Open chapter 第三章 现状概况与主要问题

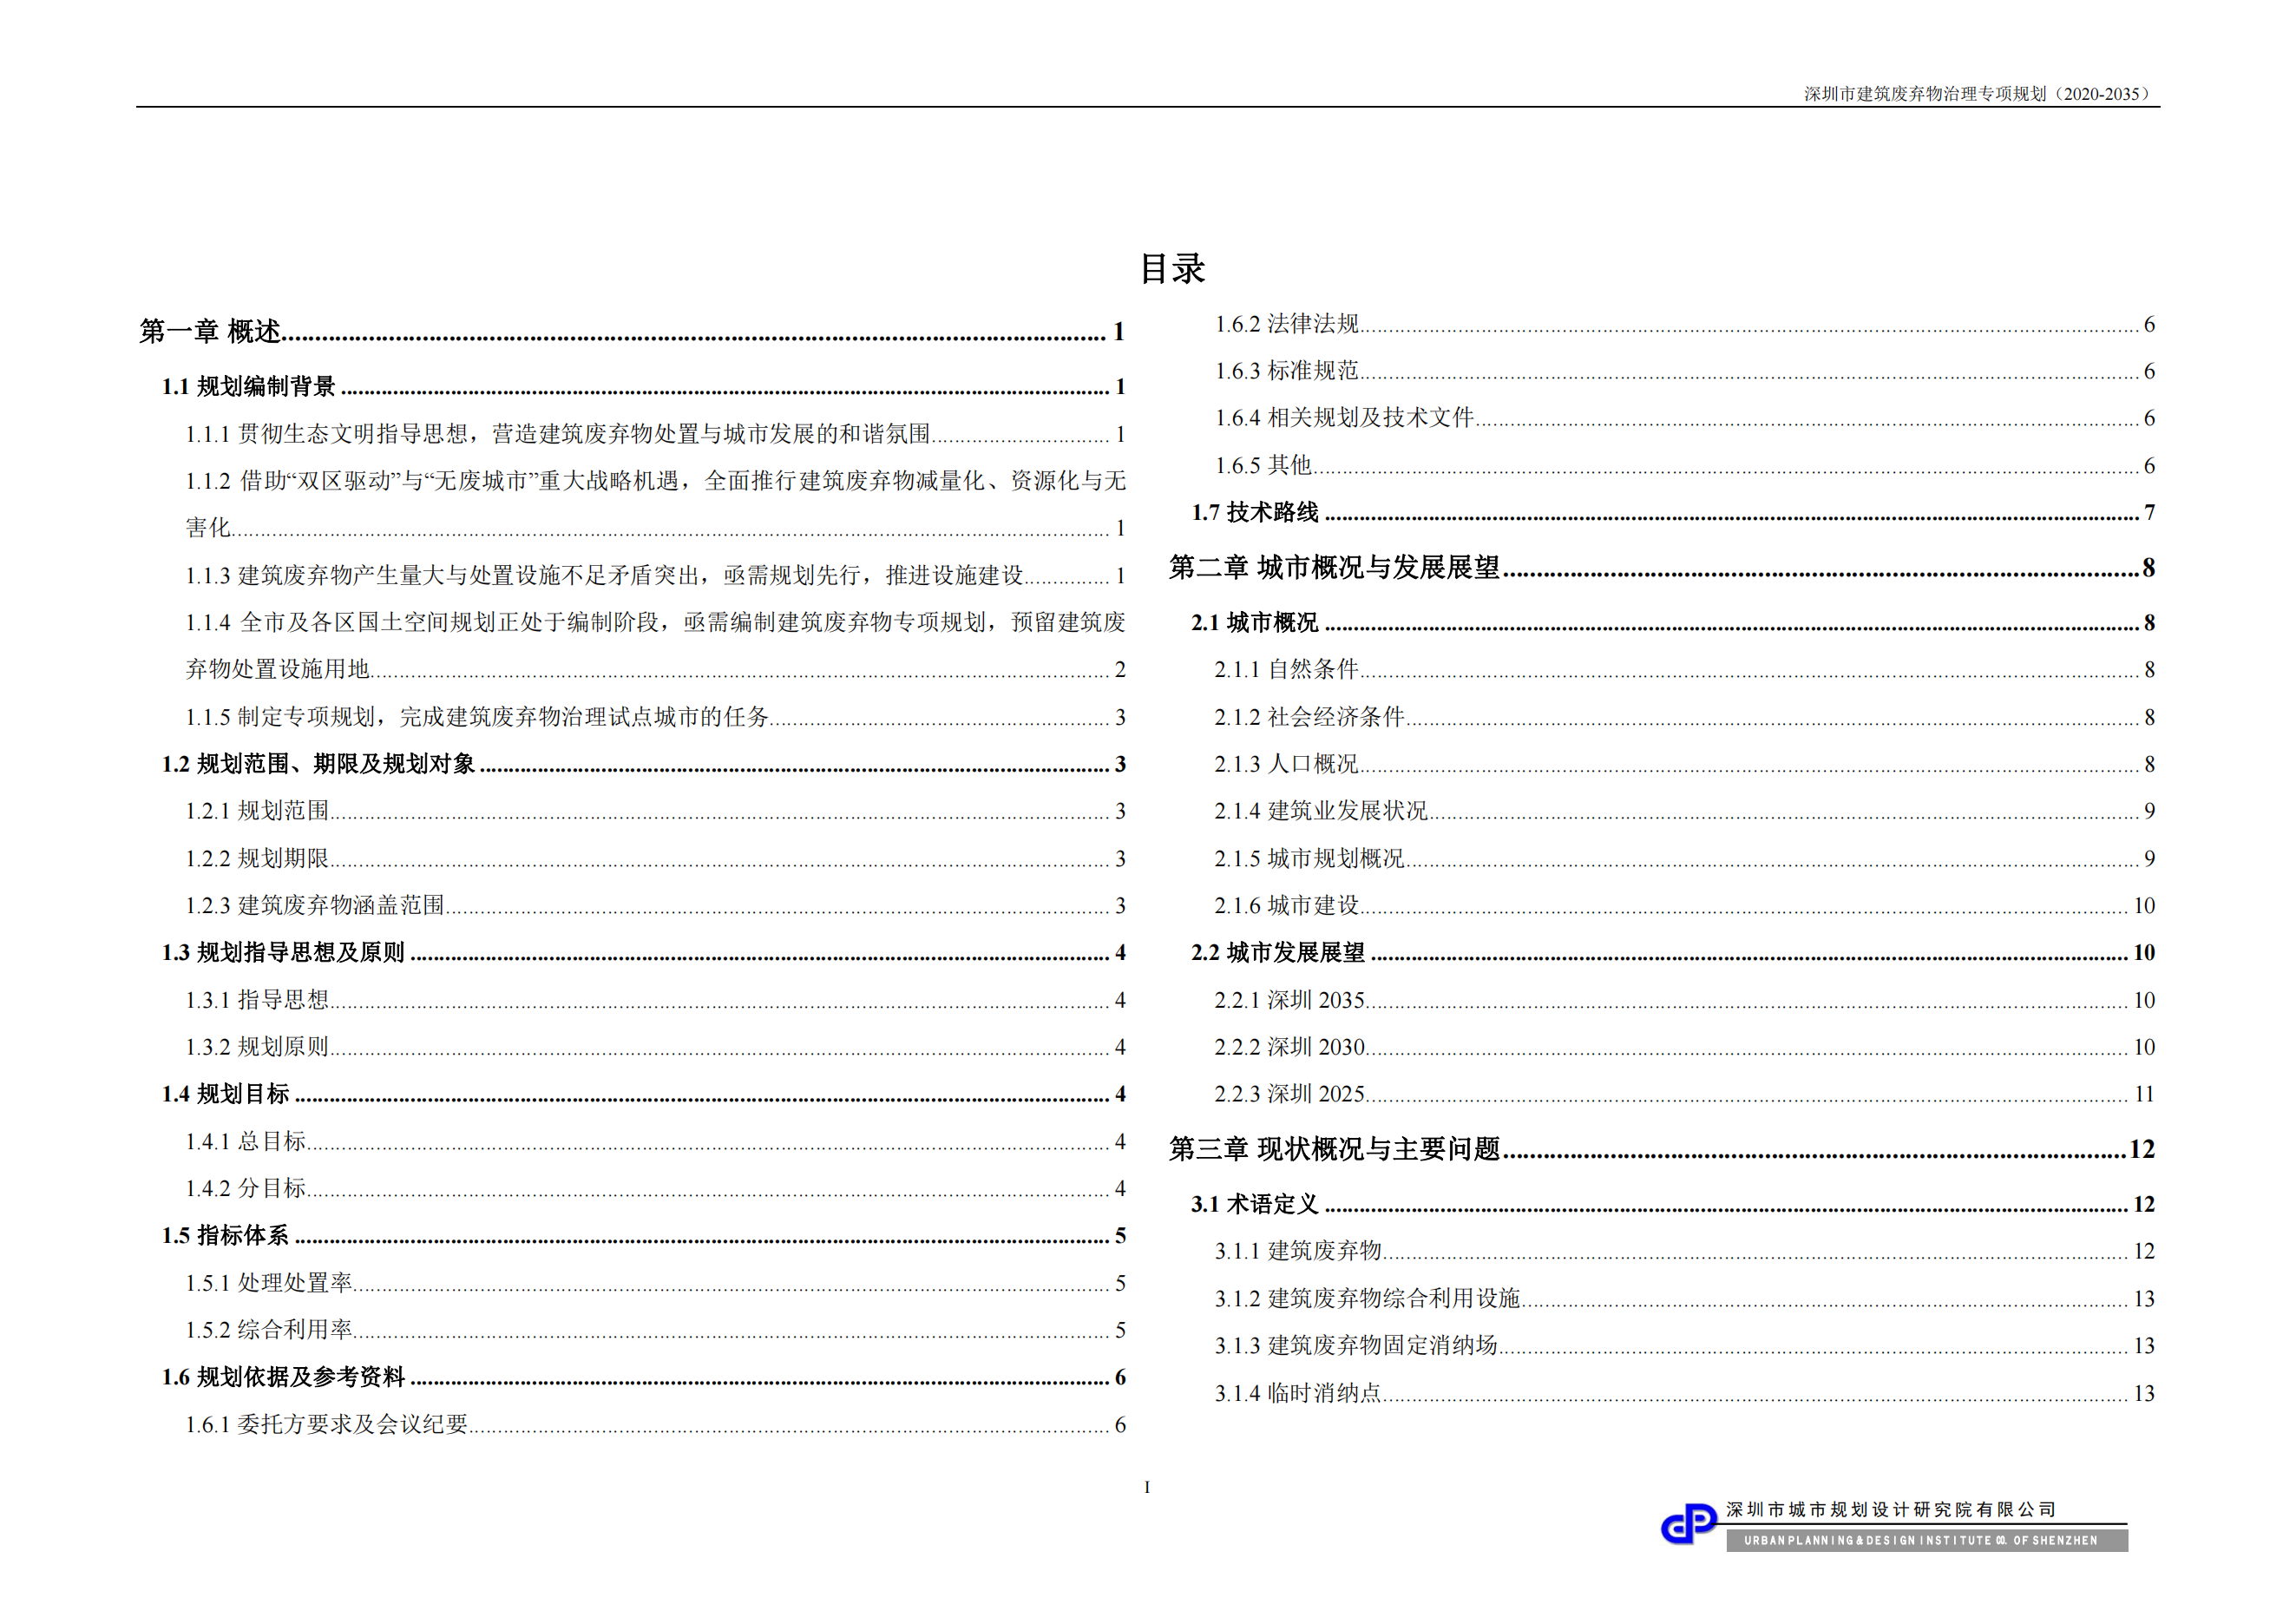tap(1662, 1149)
